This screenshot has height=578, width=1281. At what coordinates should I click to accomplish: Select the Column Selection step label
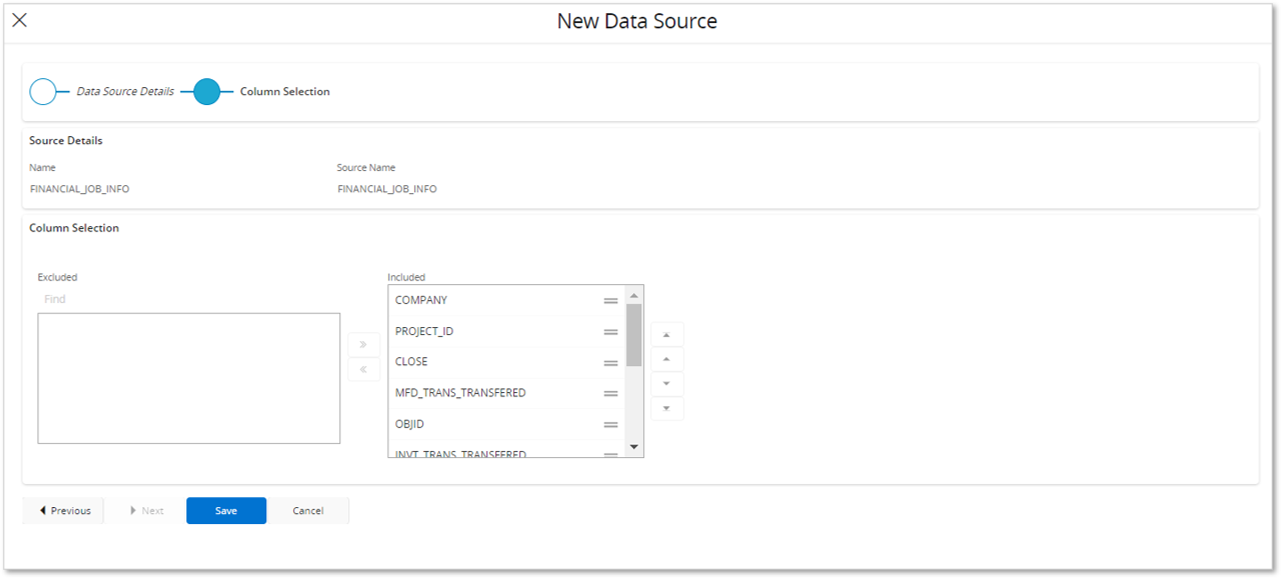point(284,91)
